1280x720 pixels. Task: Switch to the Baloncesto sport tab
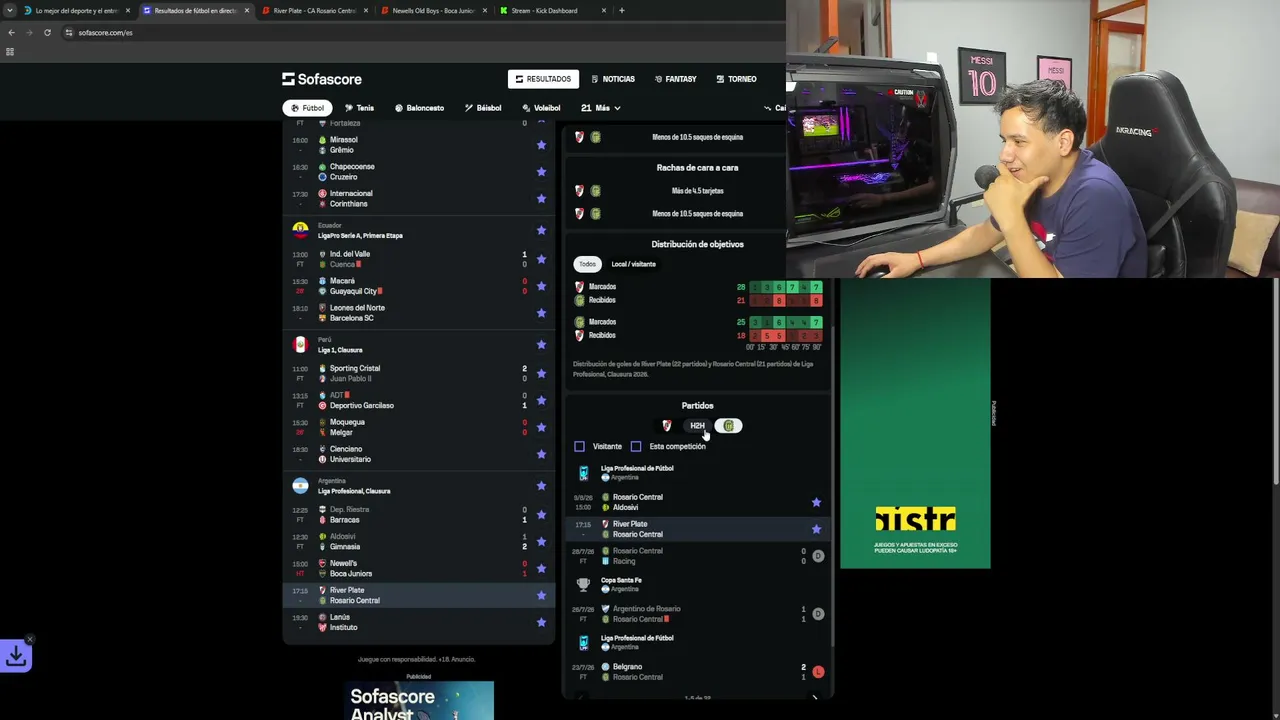tap(419, 108)
